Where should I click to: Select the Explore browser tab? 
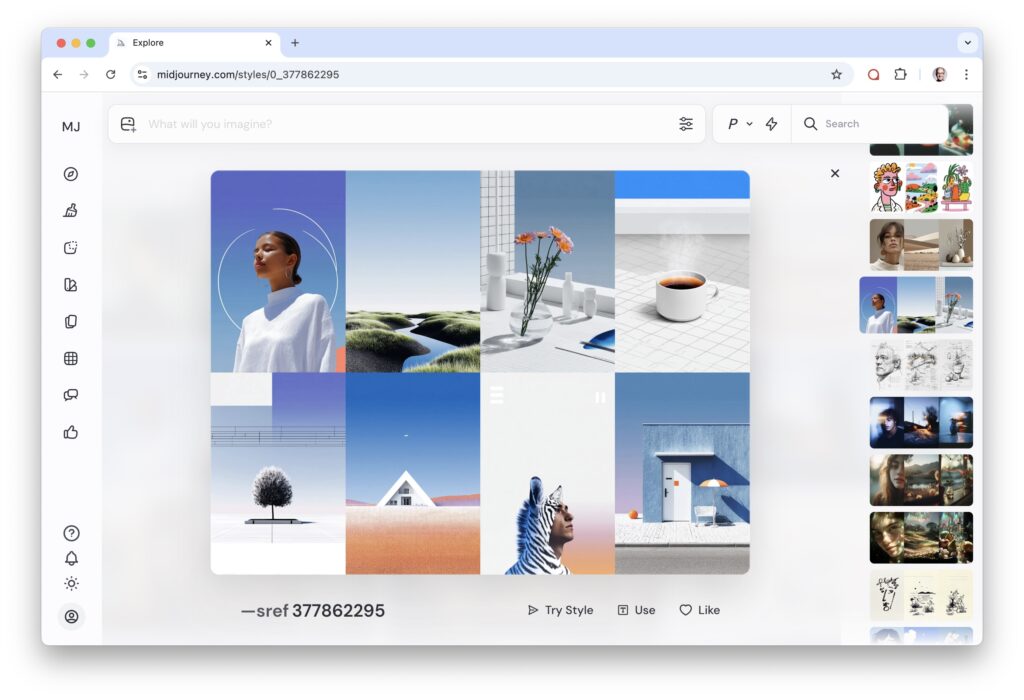pyautogui.click(x=190, y=43)
